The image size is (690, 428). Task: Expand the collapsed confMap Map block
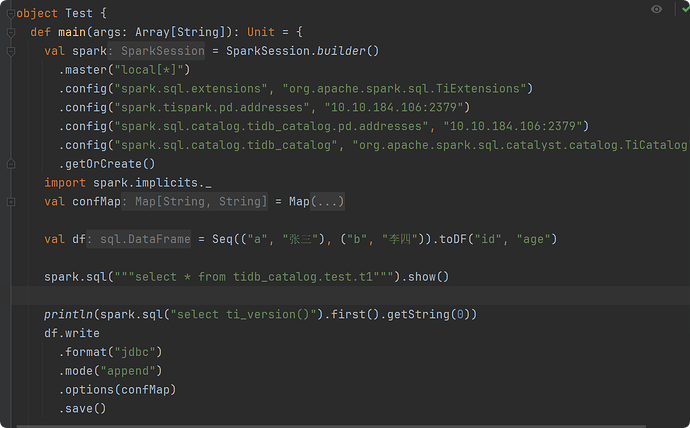(11, 202)
